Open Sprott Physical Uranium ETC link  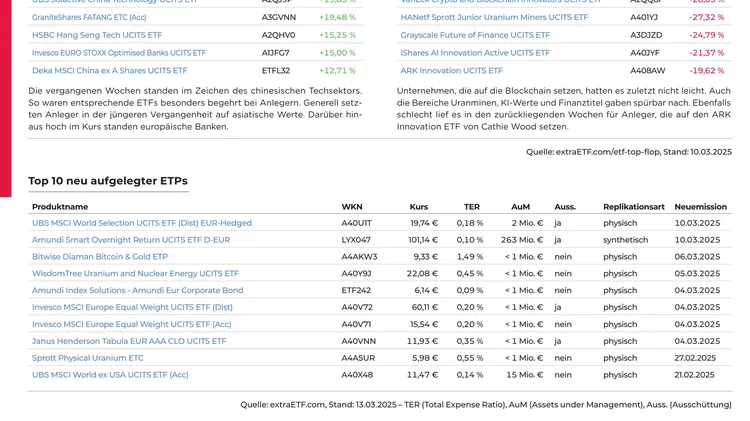click(88, 358)
